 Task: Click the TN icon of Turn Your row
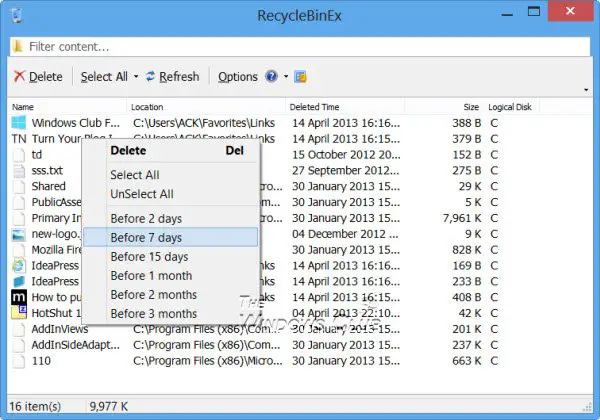[19, 138]
